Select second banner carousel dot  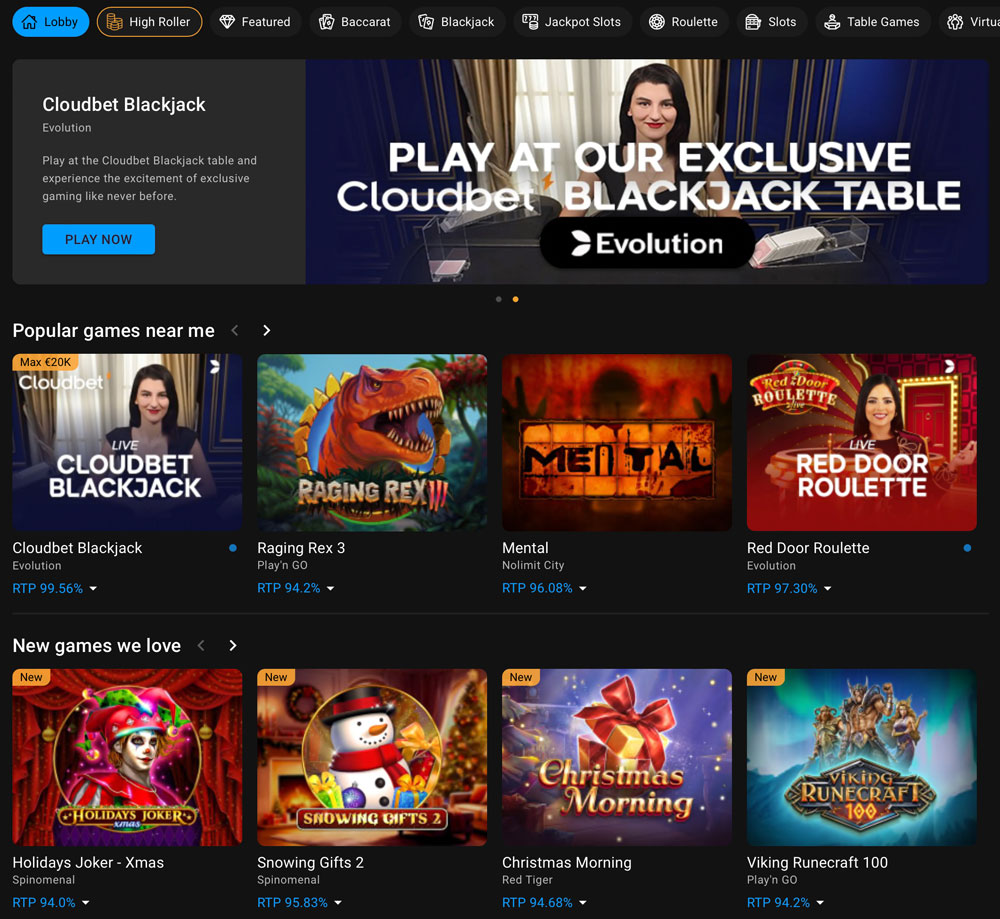[x=515, y=299]
